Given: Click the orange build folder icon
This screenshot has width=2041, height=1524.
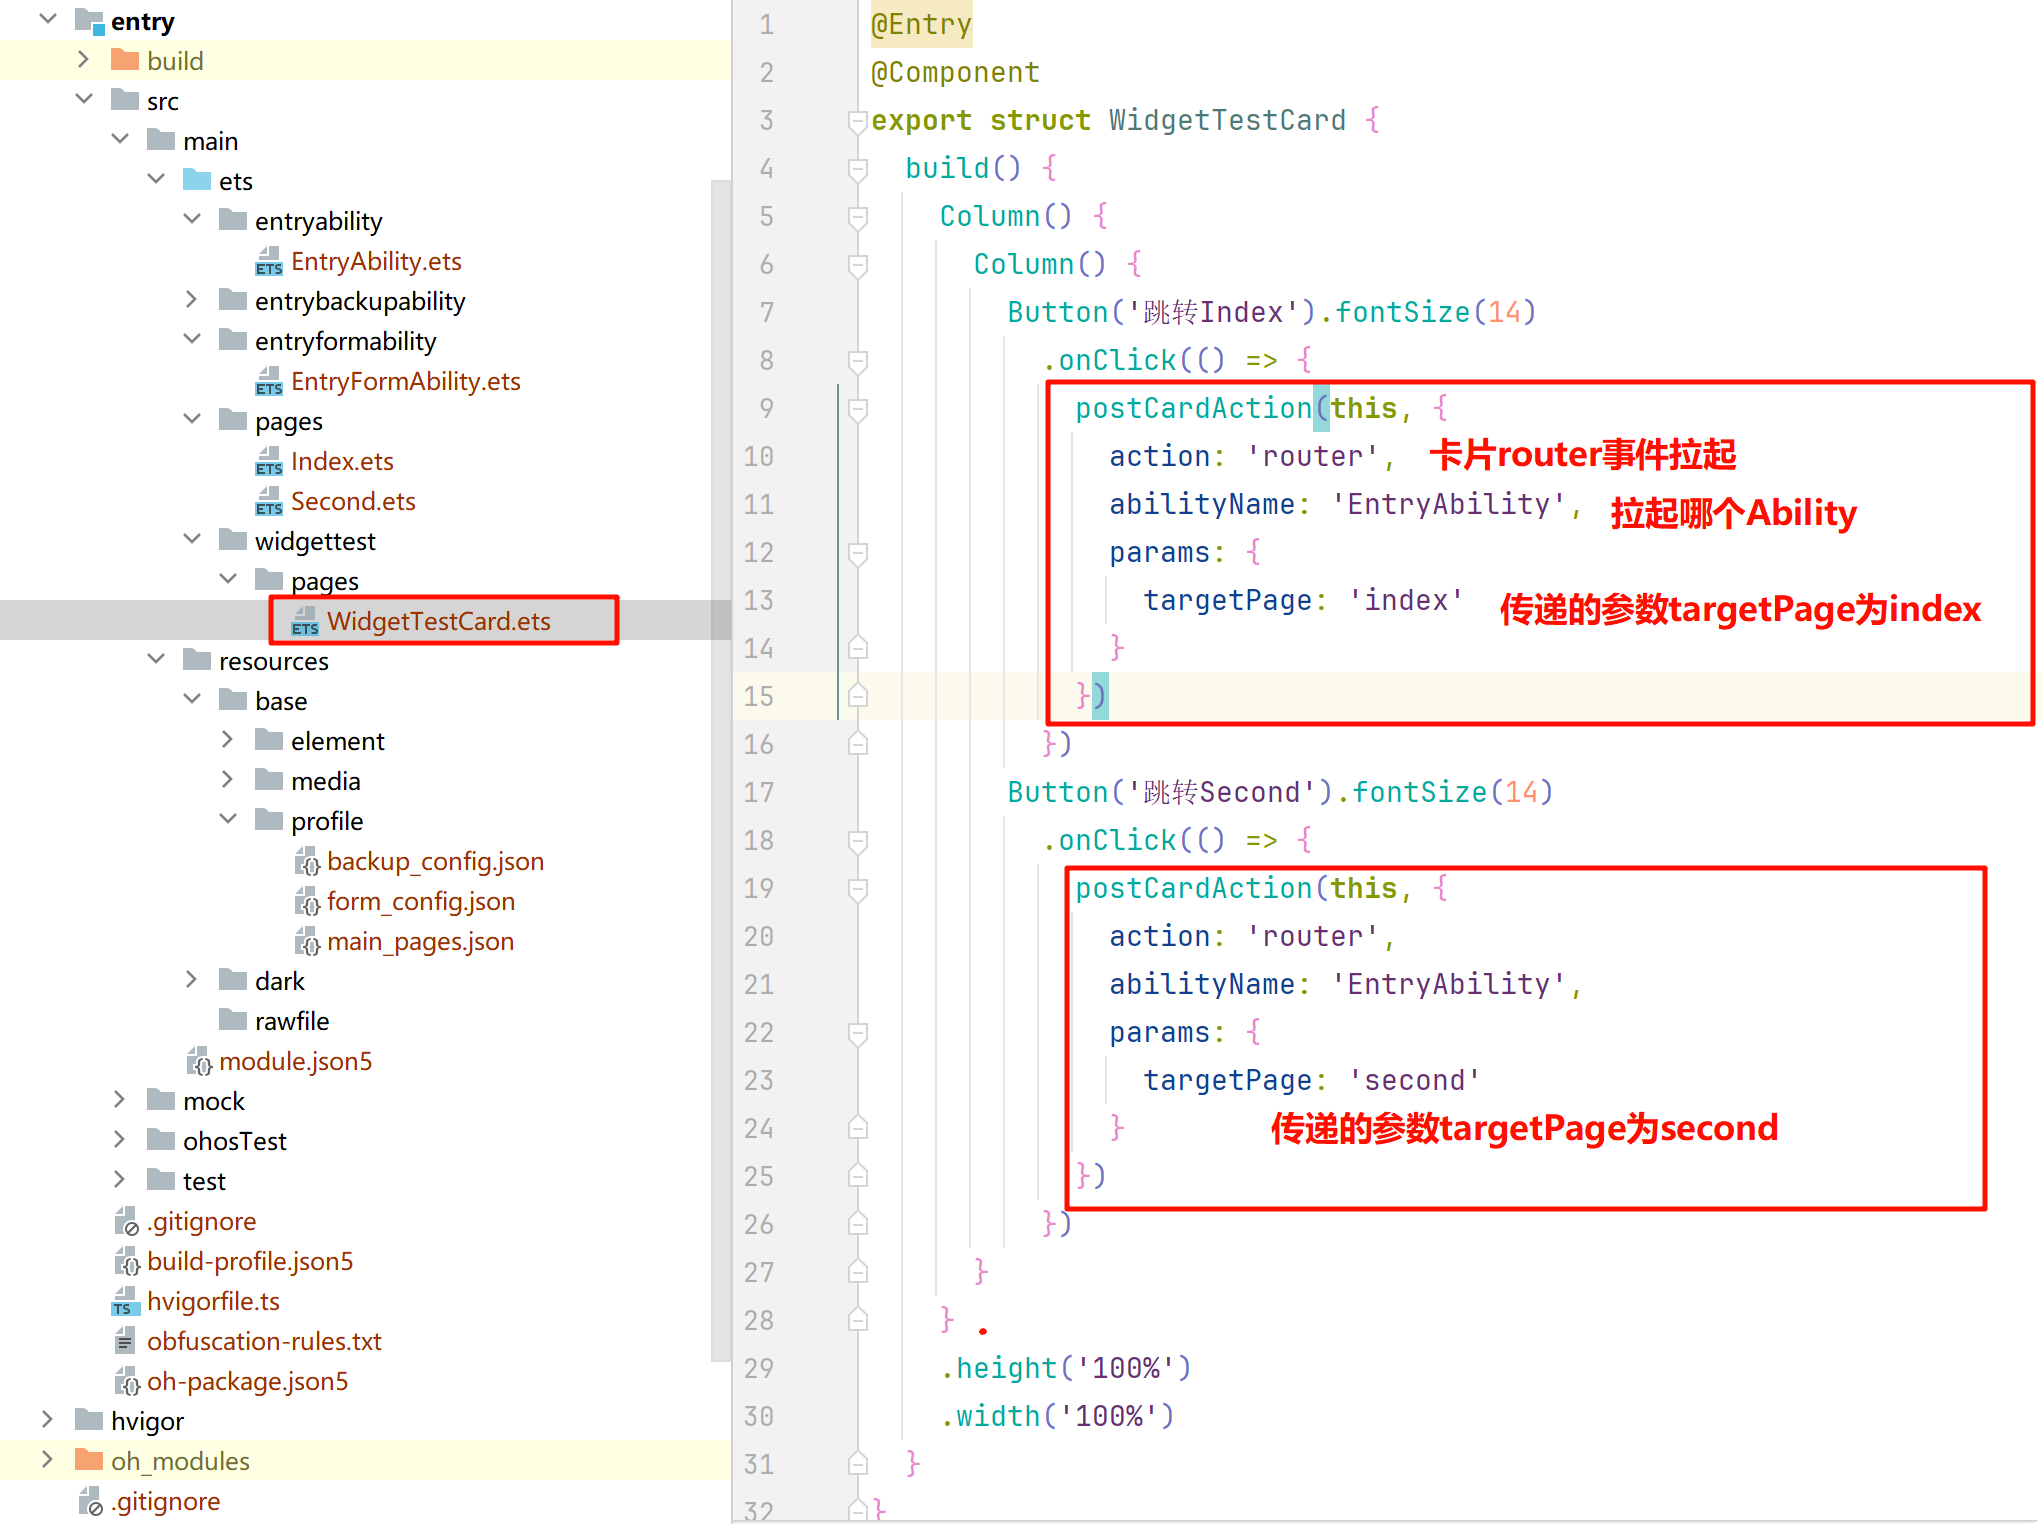Looking at the screenshot, I should click(125, 60).
